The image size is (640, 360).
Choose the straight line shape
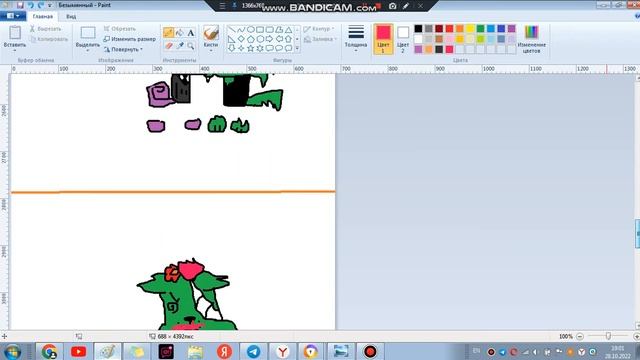(x=231, y=30)
